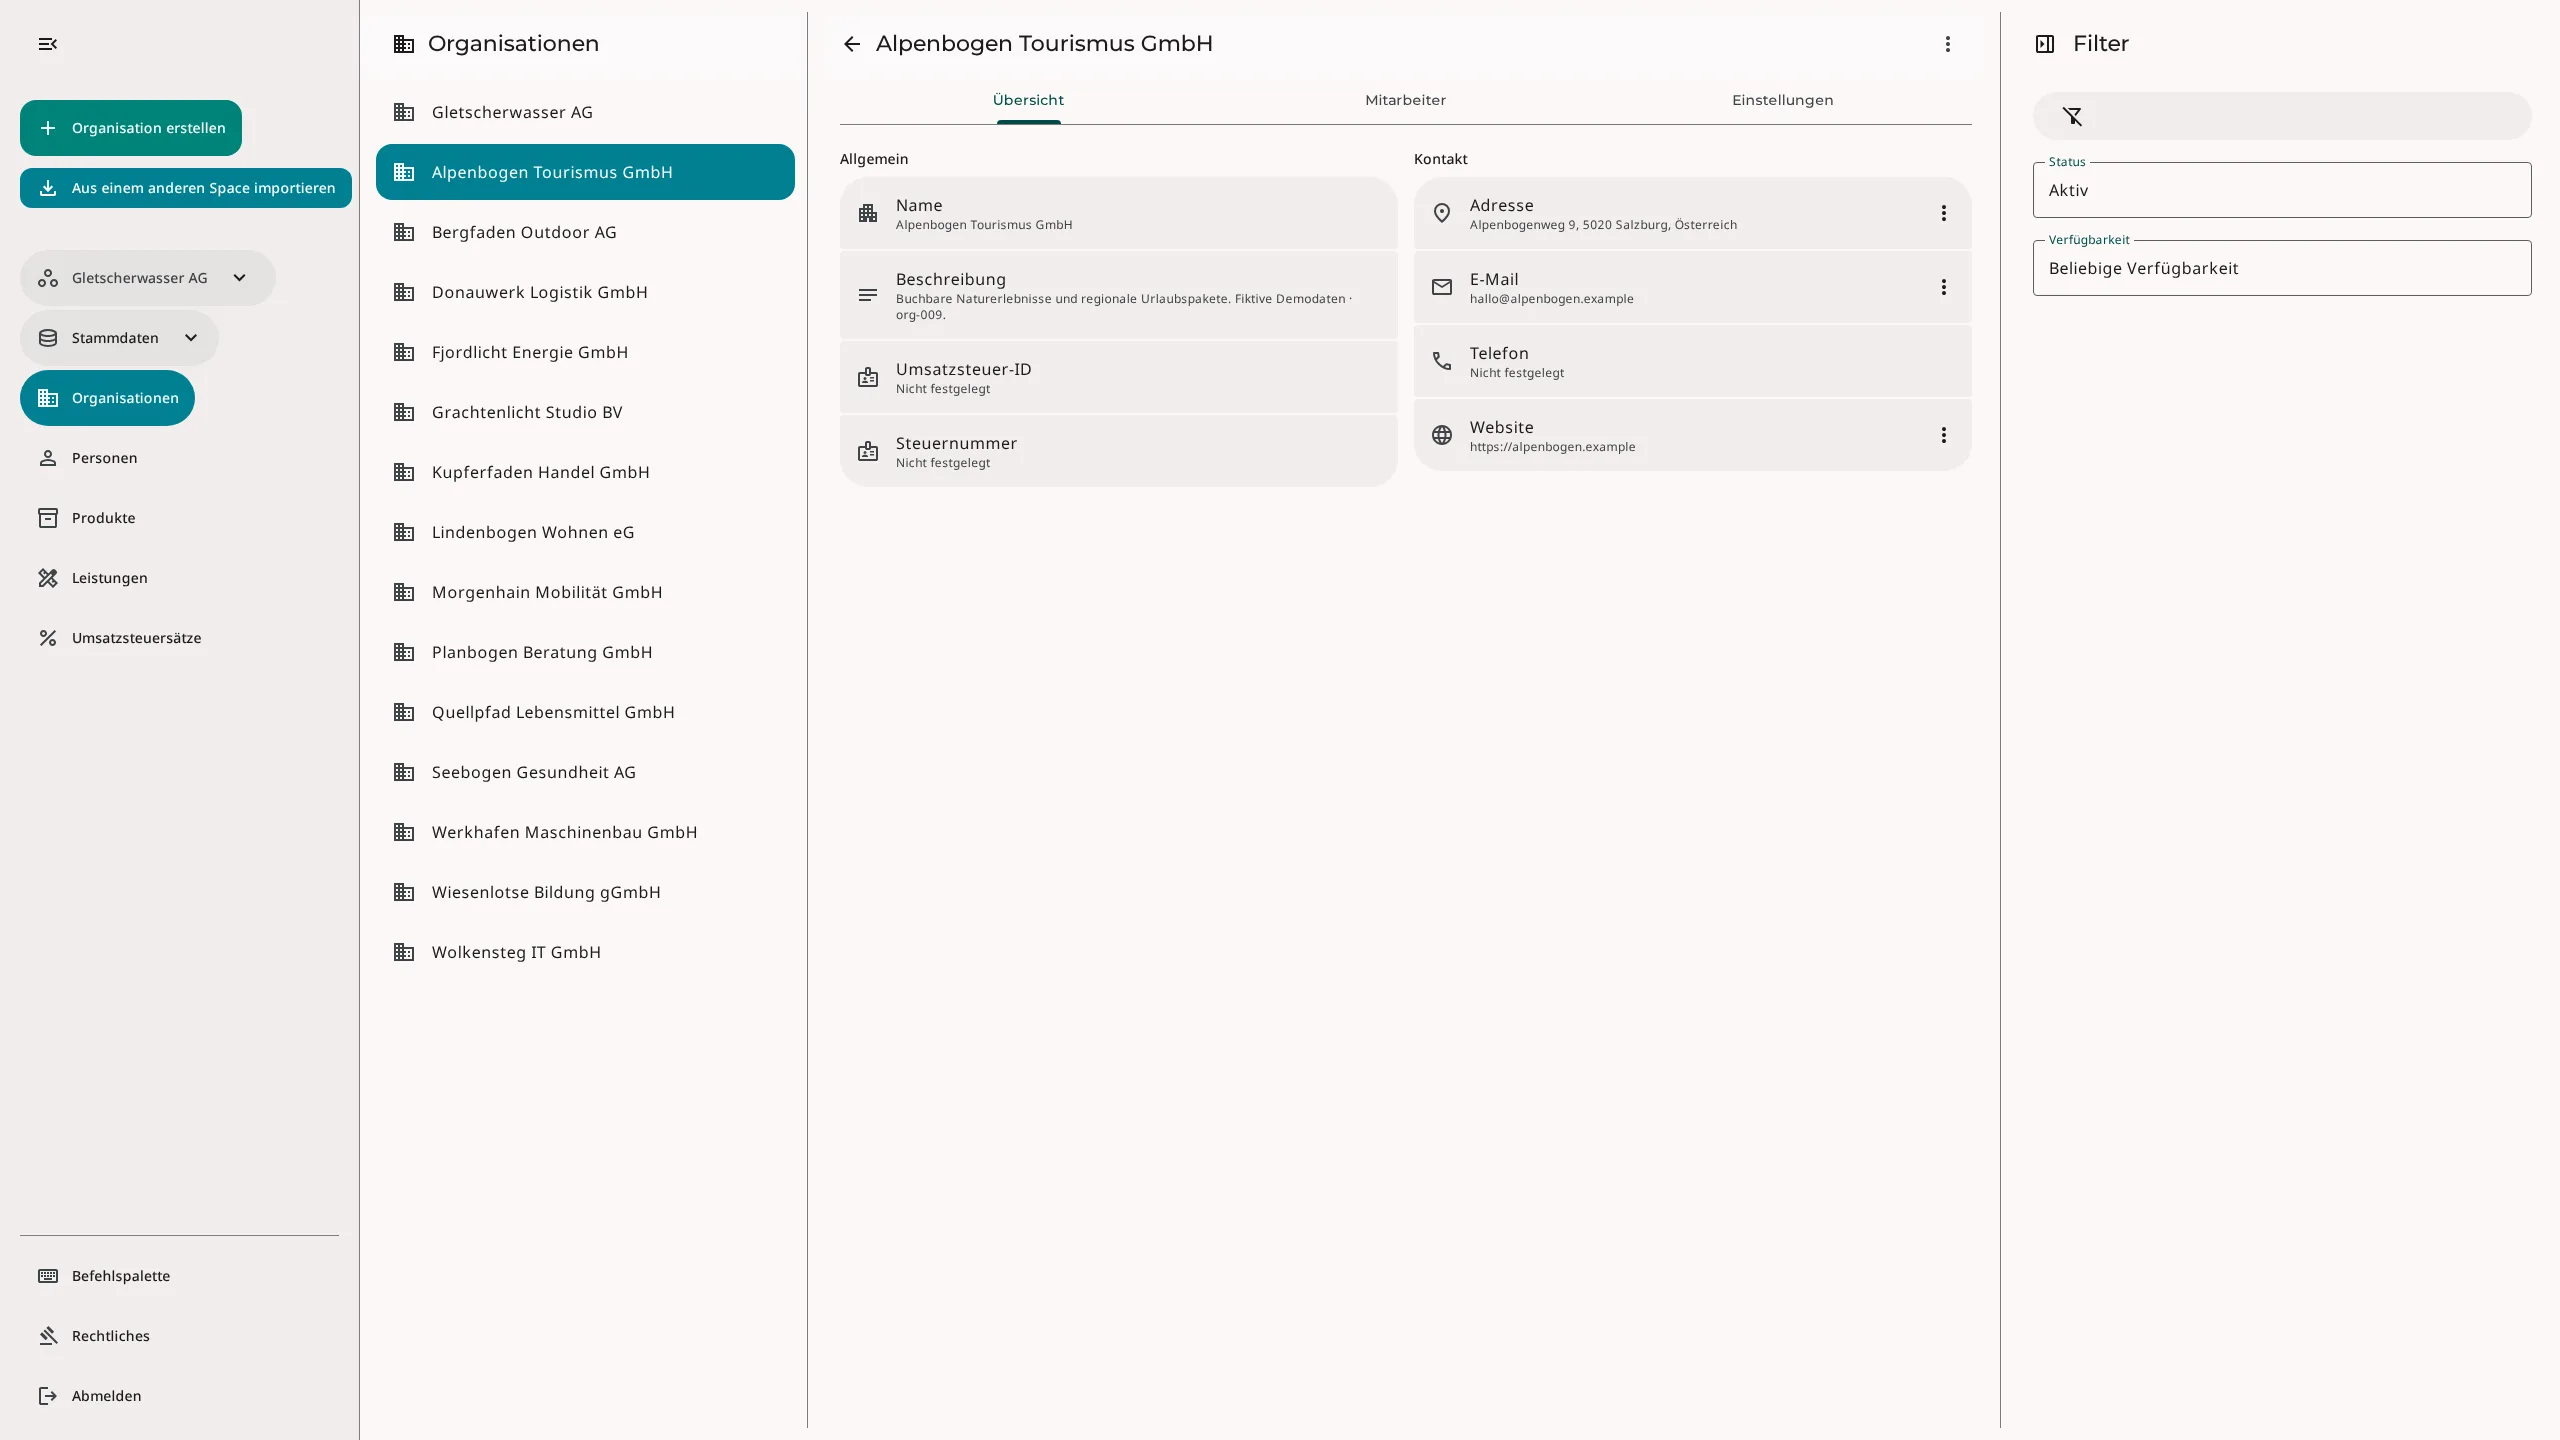The height and width of the screenshot is (1440, 2560).
Task: Open the Website row options menu
Action: click(1943, 435)
